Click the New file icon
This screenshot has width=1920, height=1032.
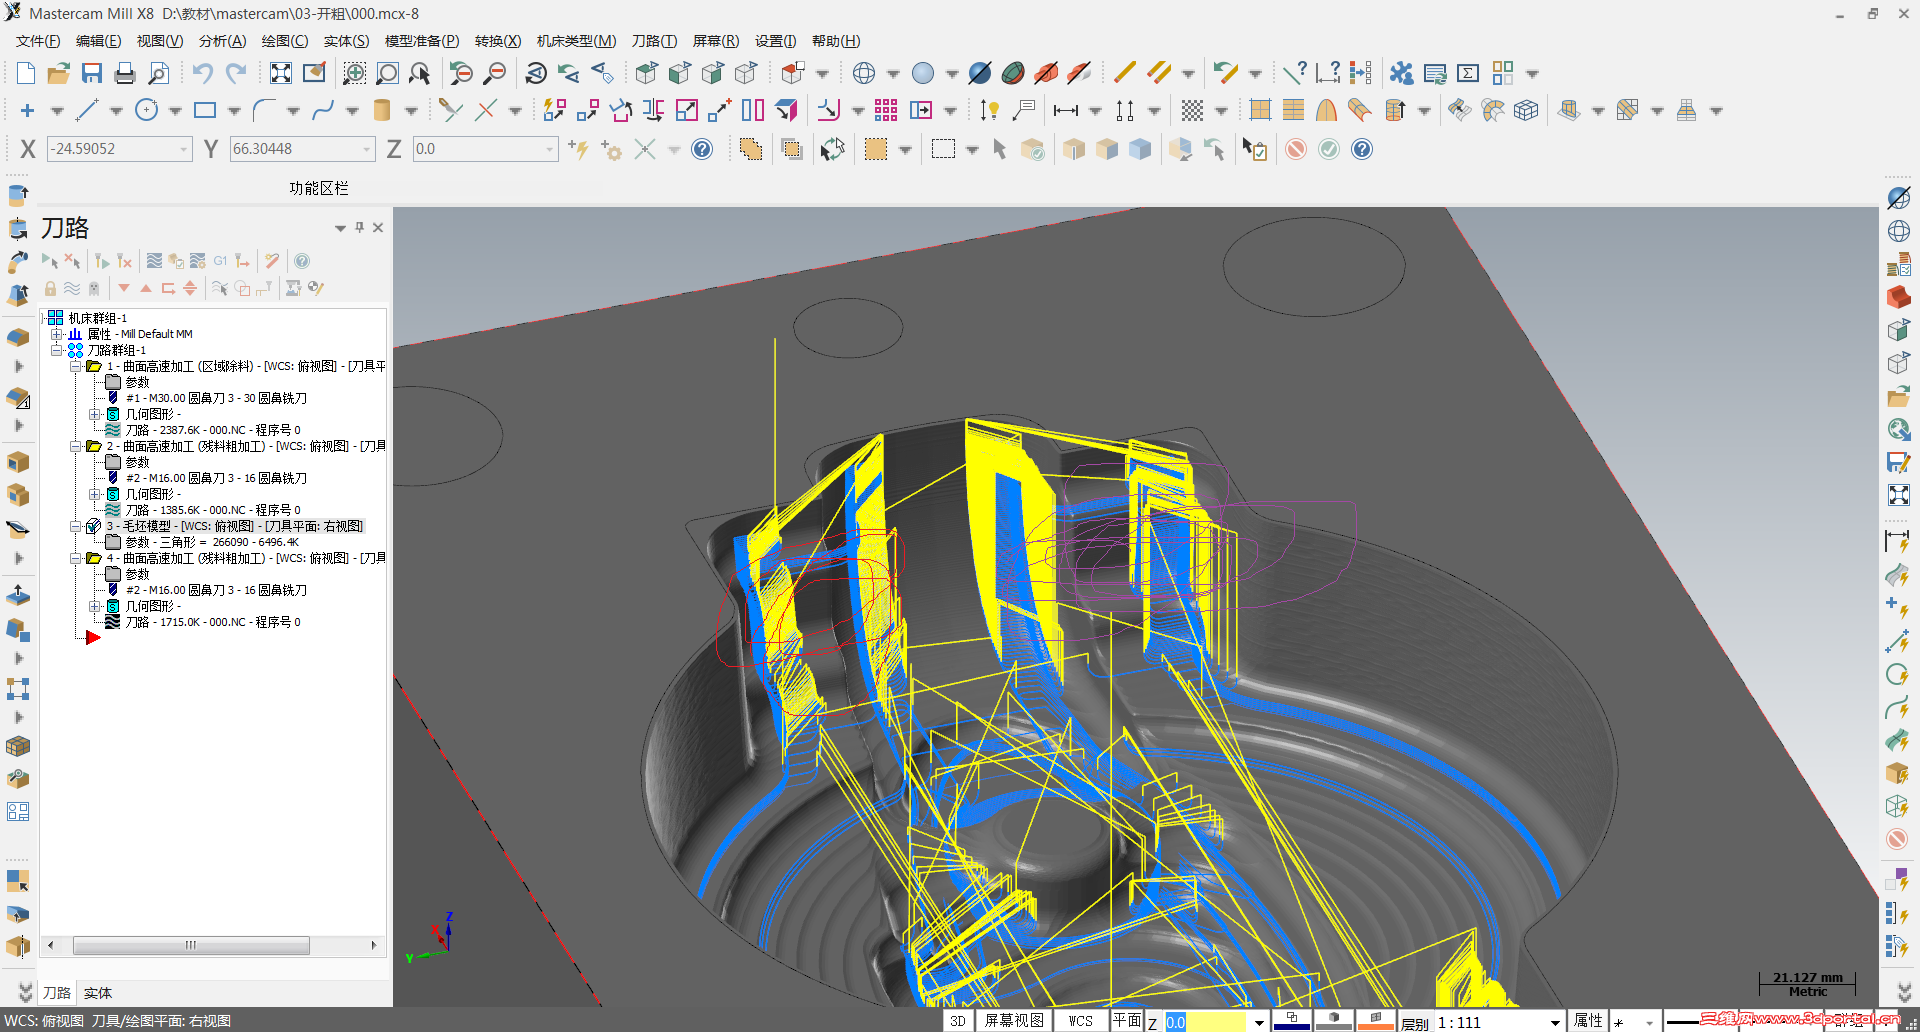(x=26, y=73)
